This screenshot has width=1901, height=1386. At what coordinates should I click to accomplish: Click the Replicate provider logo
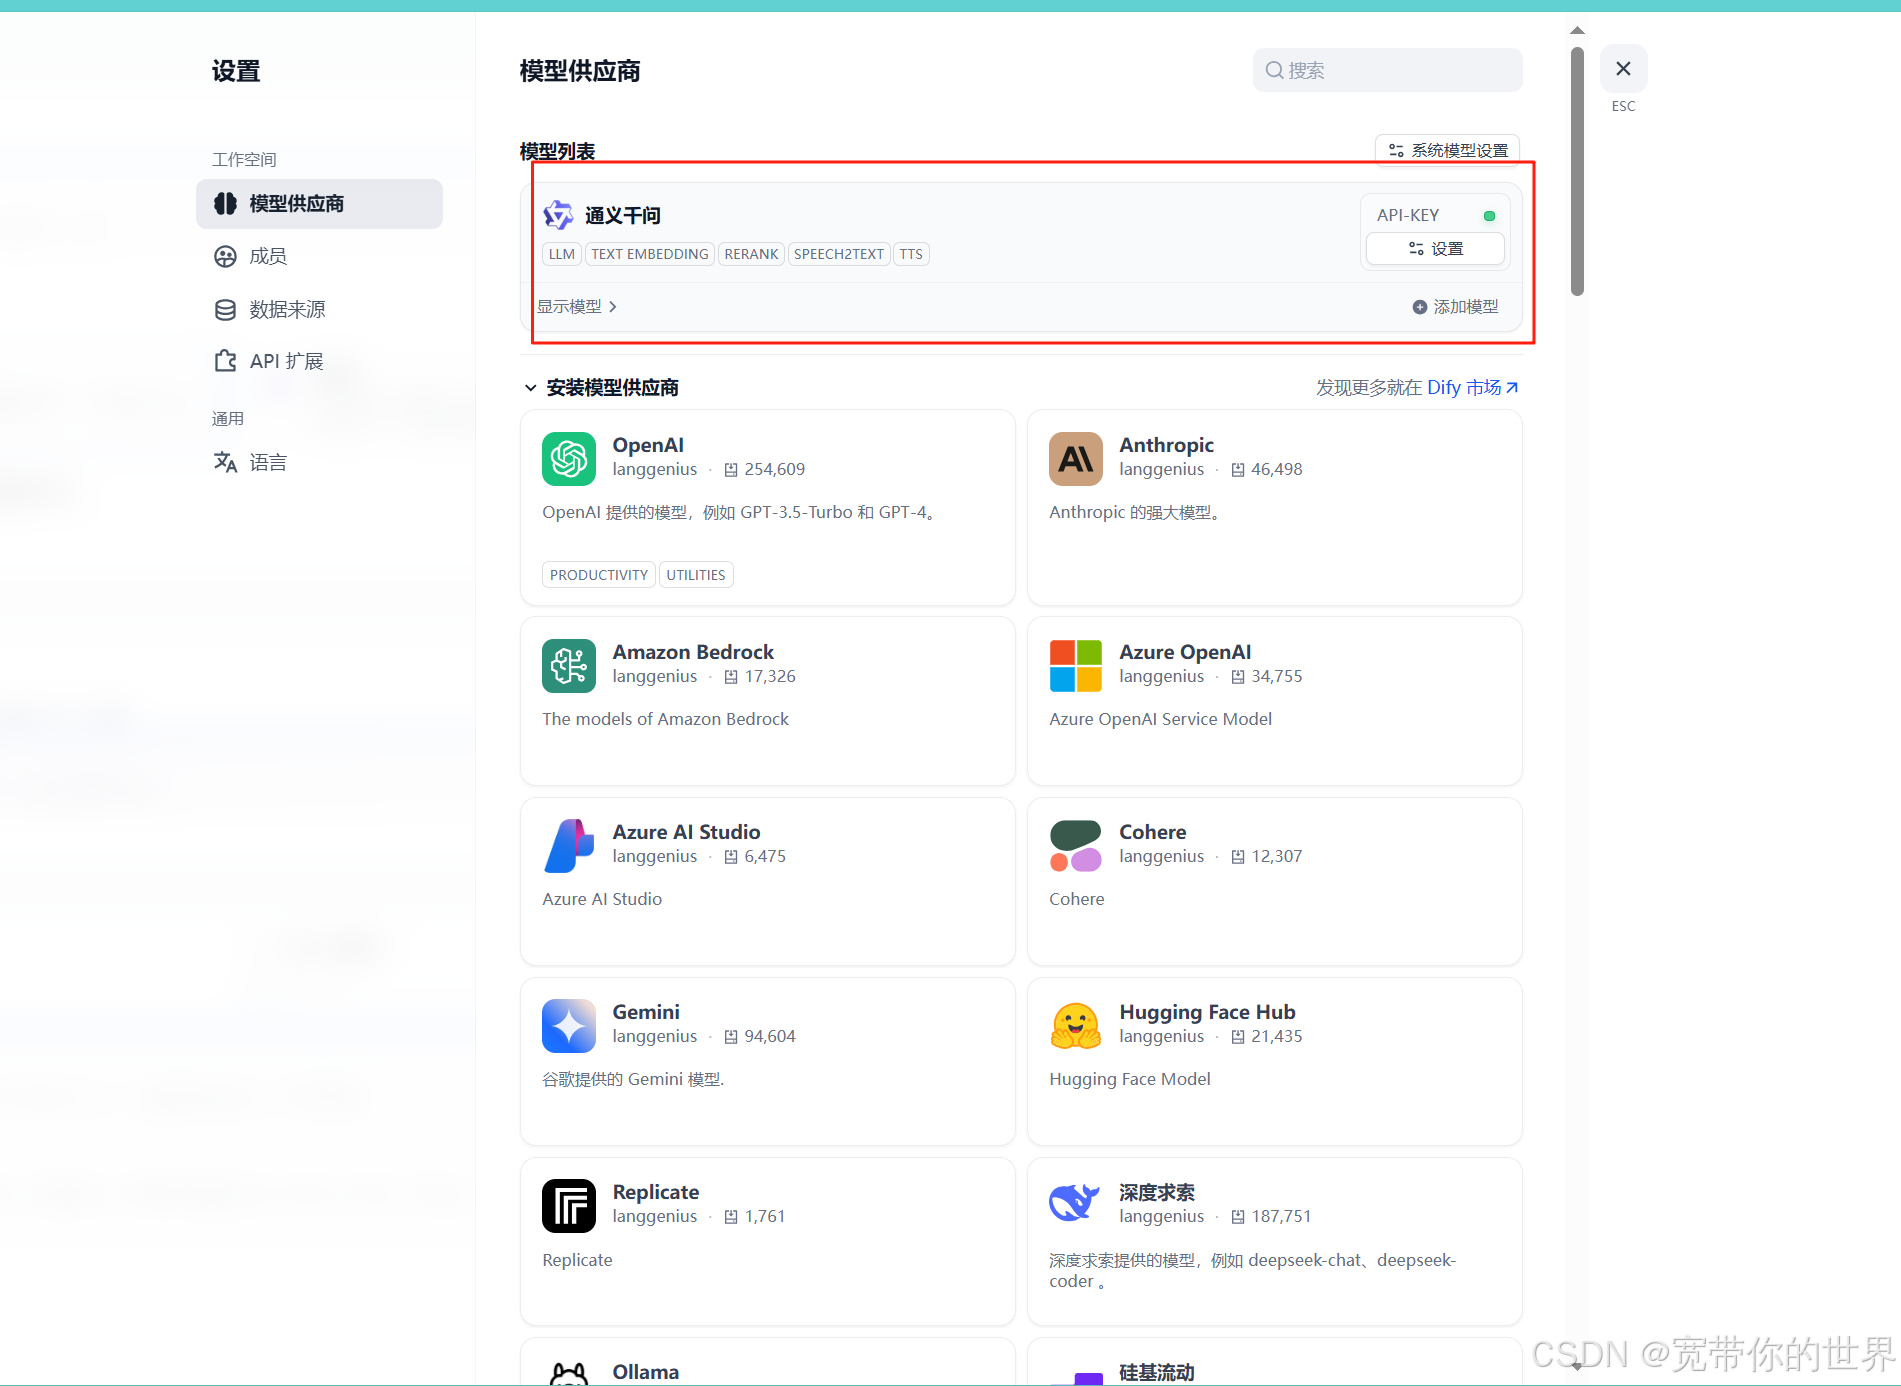[x=569, y=1206]
